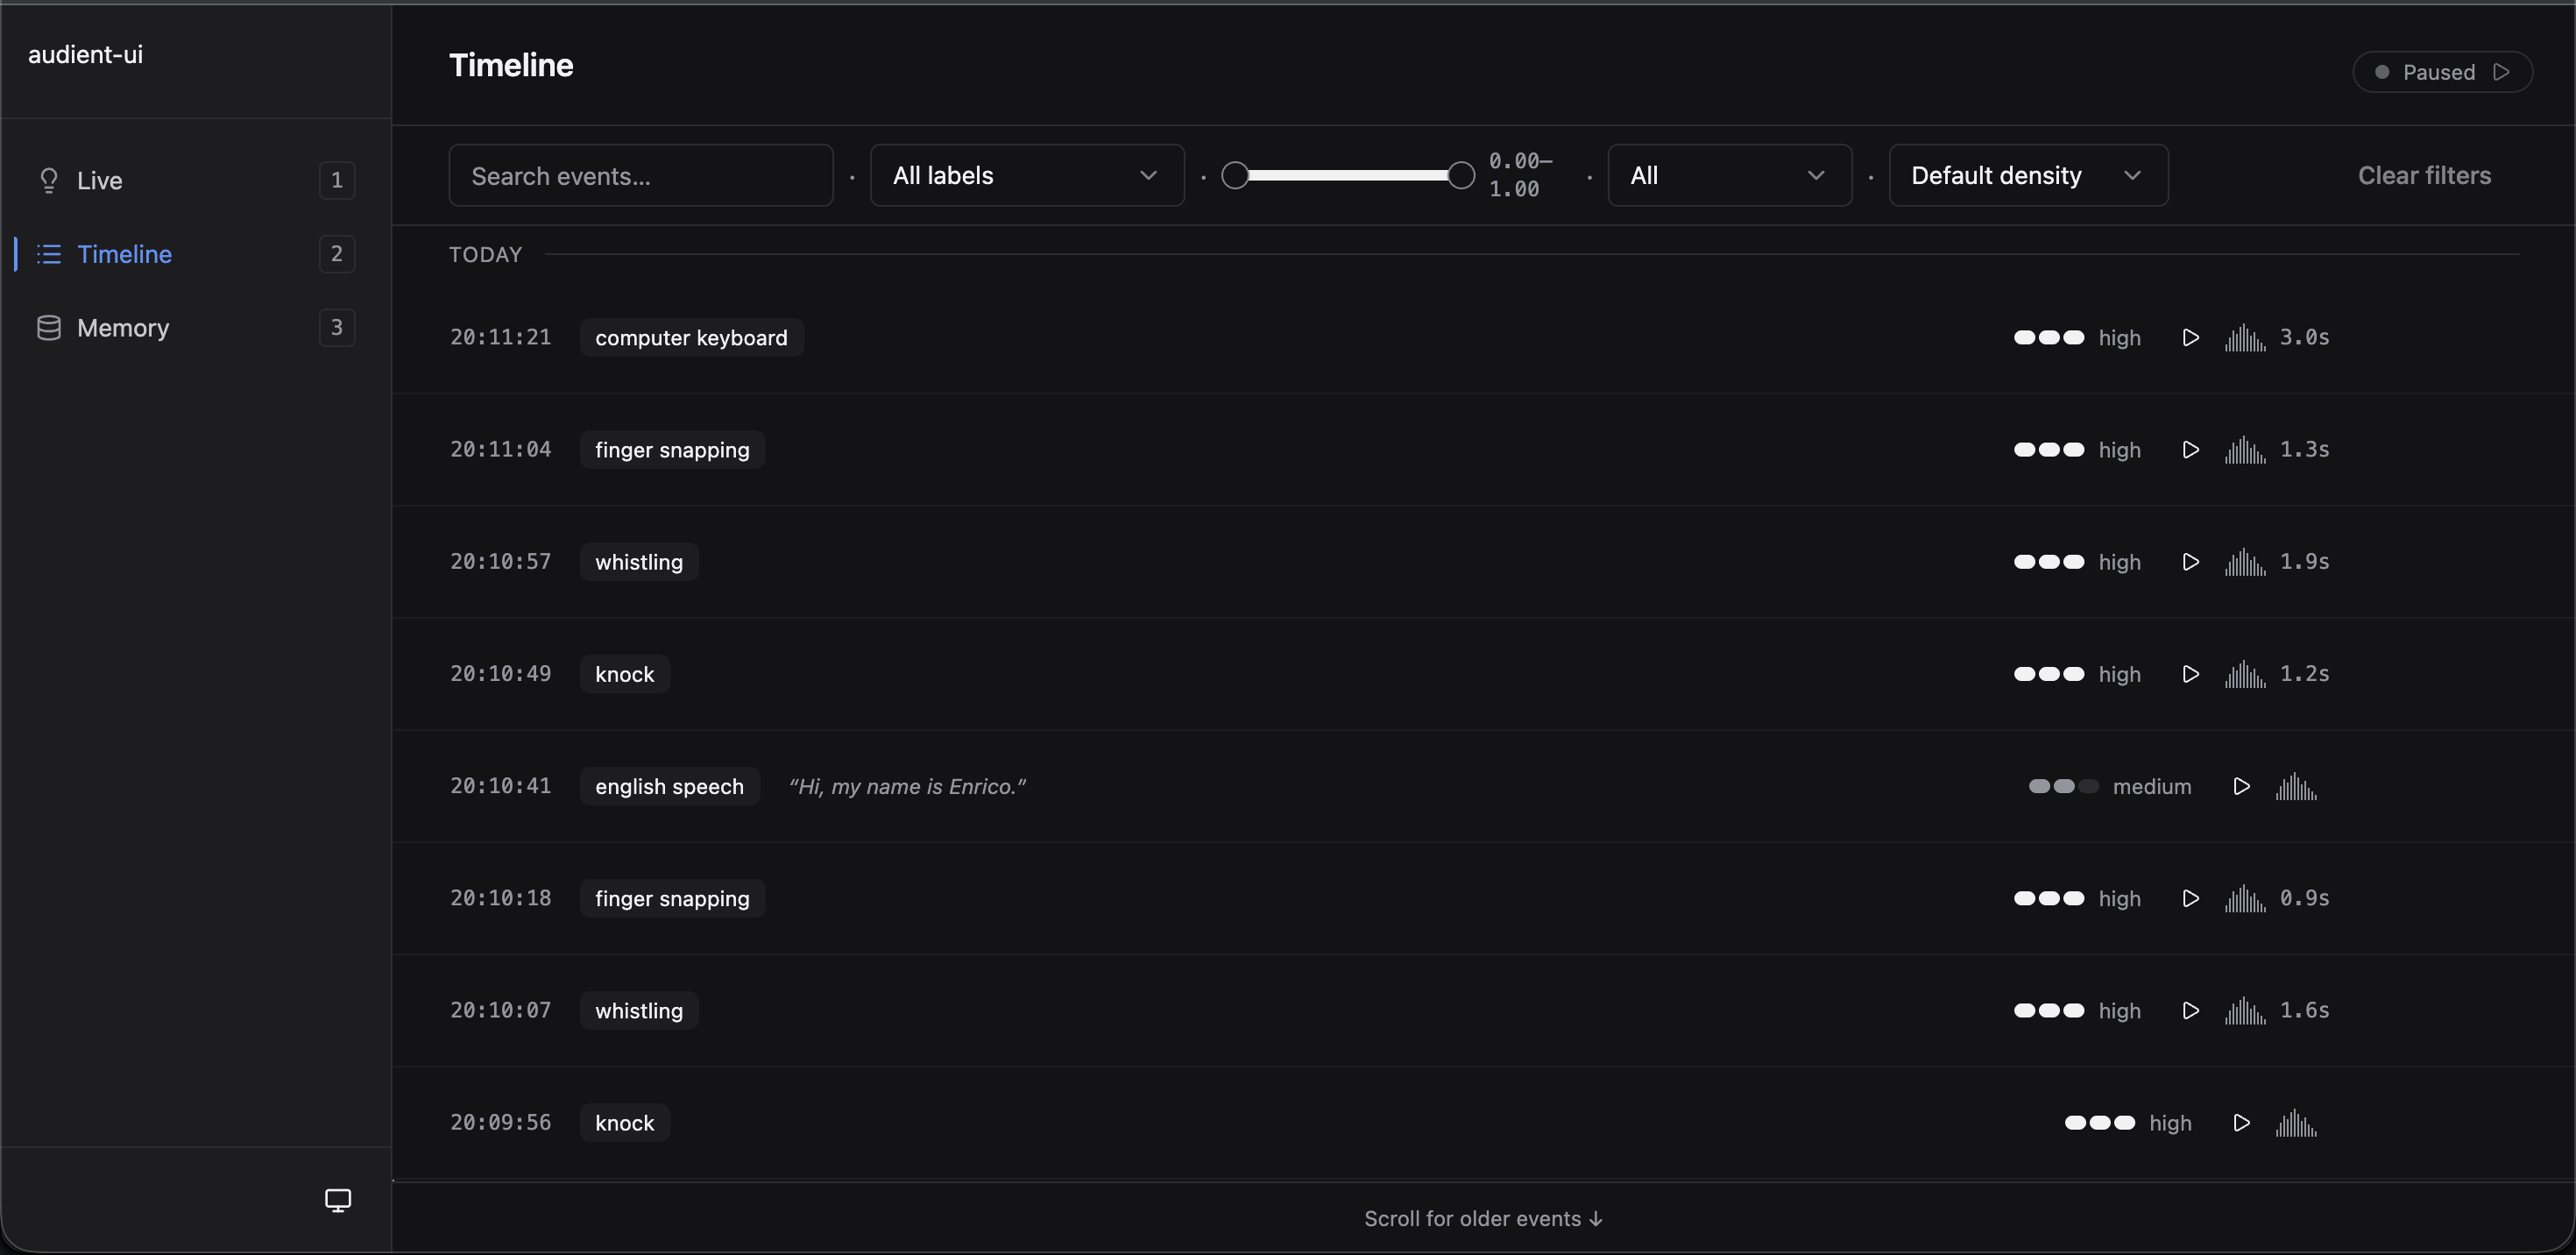The height and width of the screenshot is (1255, 2576).
Task: Open waveform for computer keyboard event
Action: coord(2245,338)
